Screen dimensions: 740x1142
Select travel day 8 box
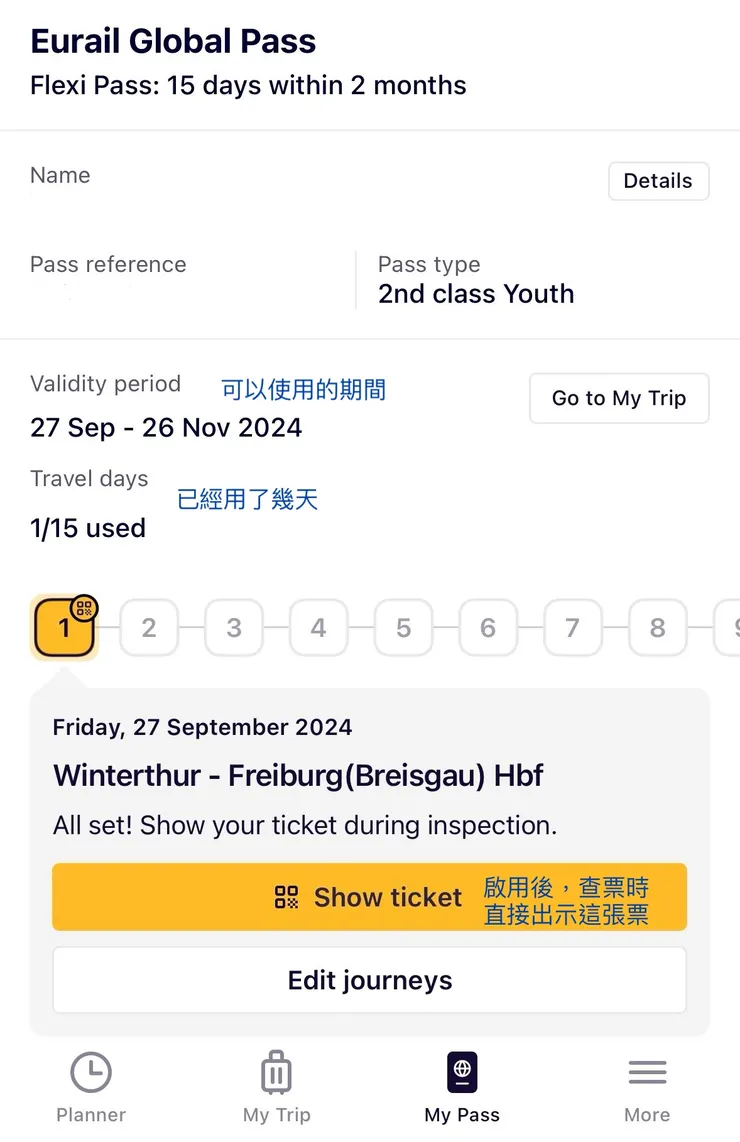click(657, 628)
